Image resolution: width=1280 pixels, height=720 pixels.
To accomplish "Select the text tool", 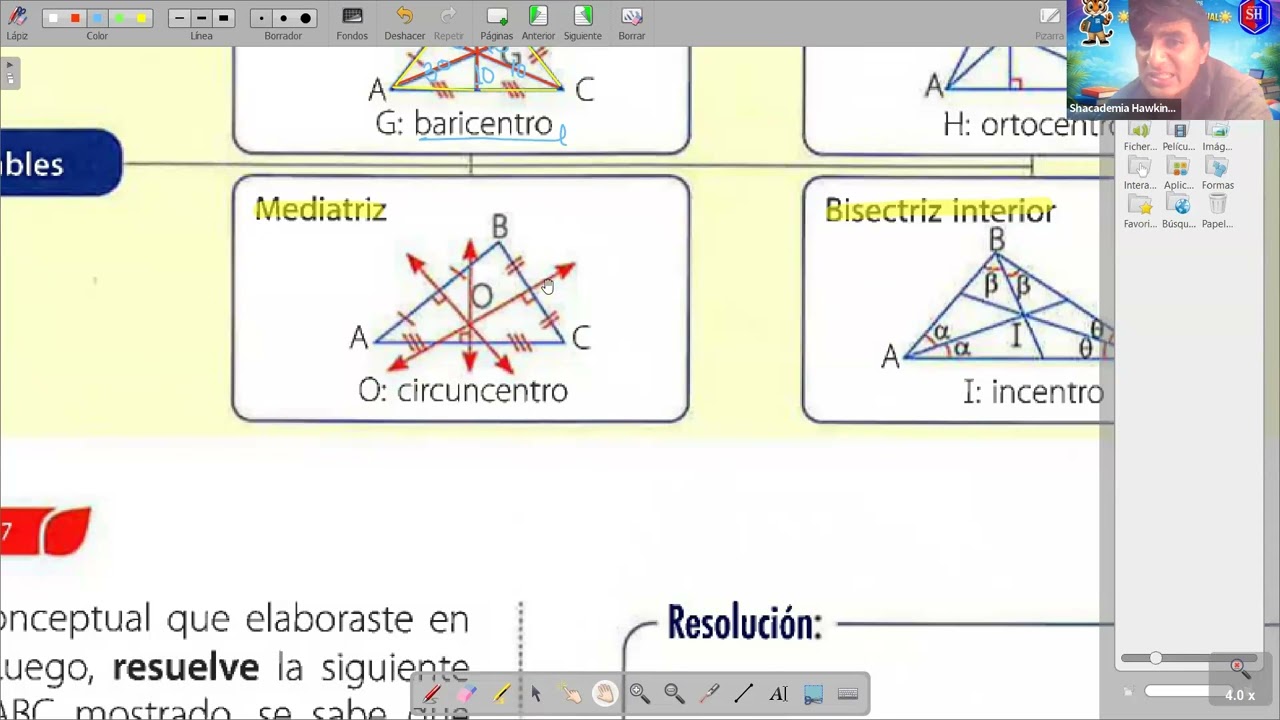I will (x=778, y=694).
